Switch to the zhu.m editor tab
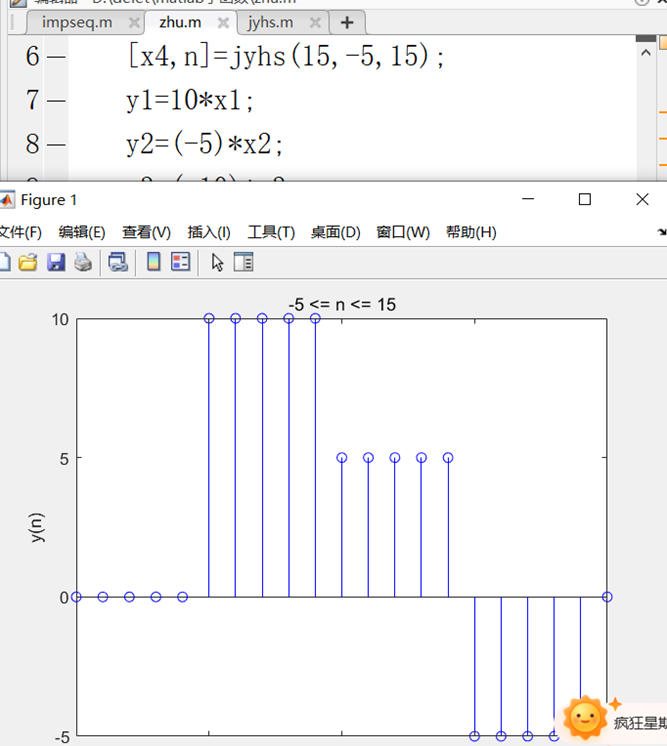Image resolution: width=667 pixels, height=746 pixels. tap(180, 22)
